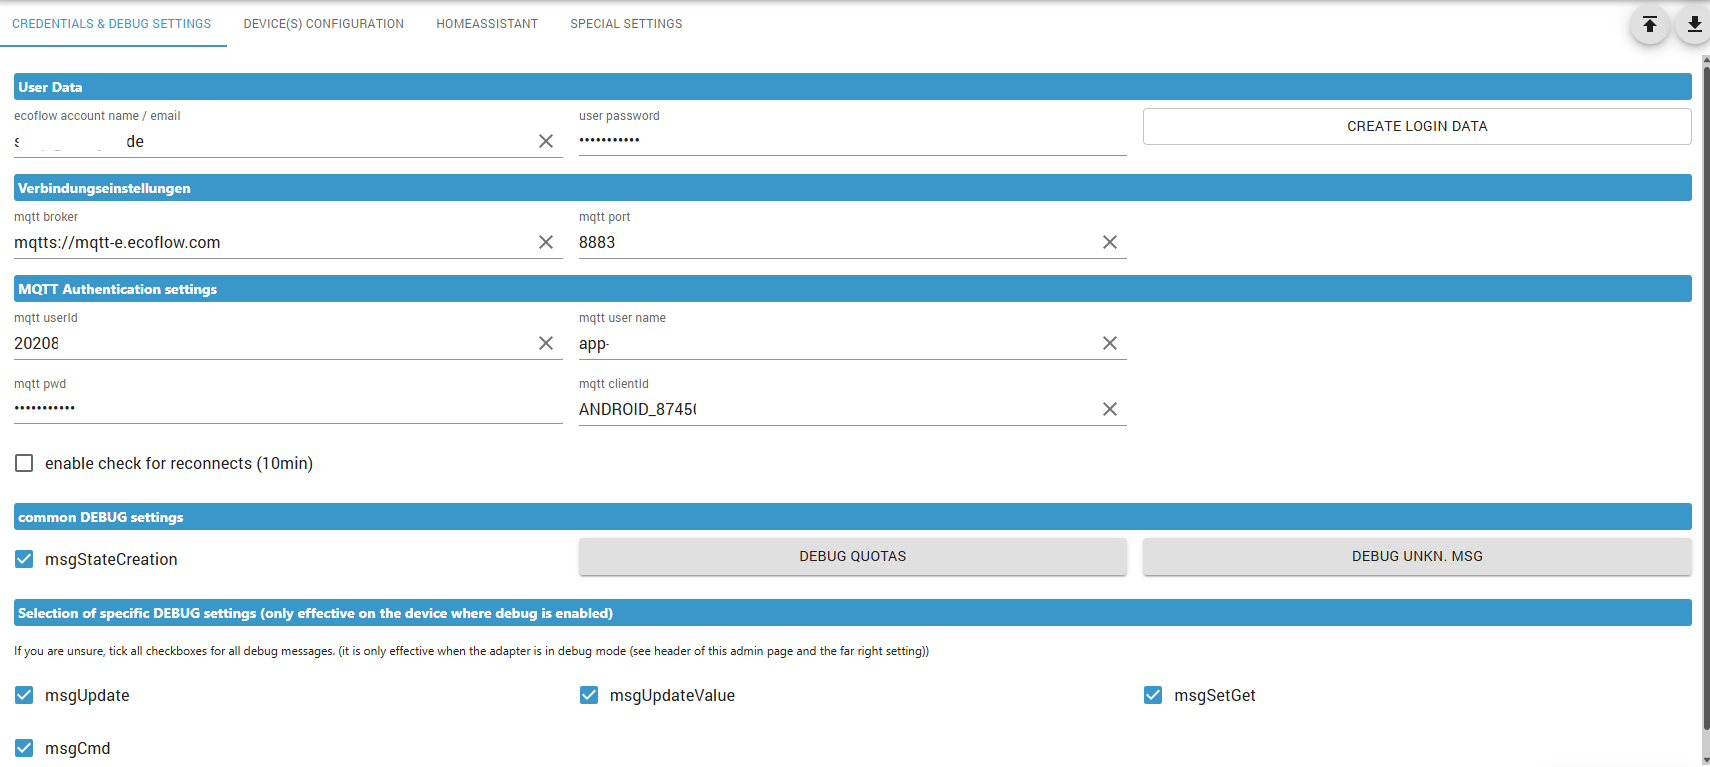
Task: Click the Debug Unkn. Msg button
Action: [x=1417, y=556]
